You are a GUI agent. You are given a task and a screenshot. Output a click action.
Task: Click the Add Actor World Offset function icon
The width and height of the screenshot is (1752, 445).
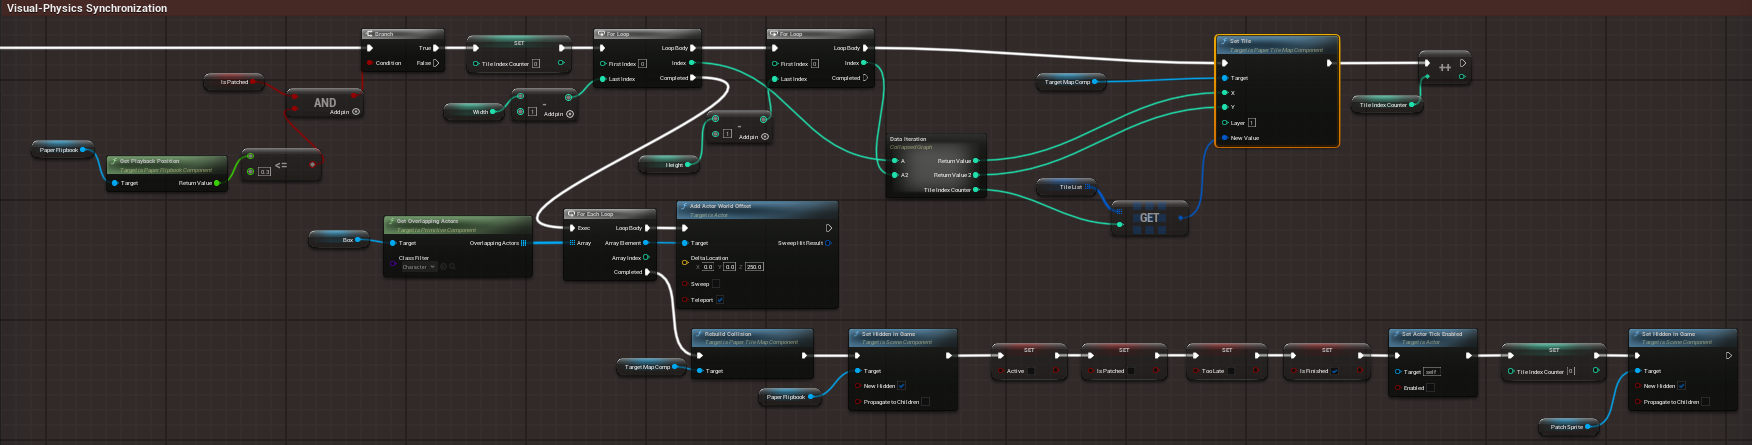[684, 206]
